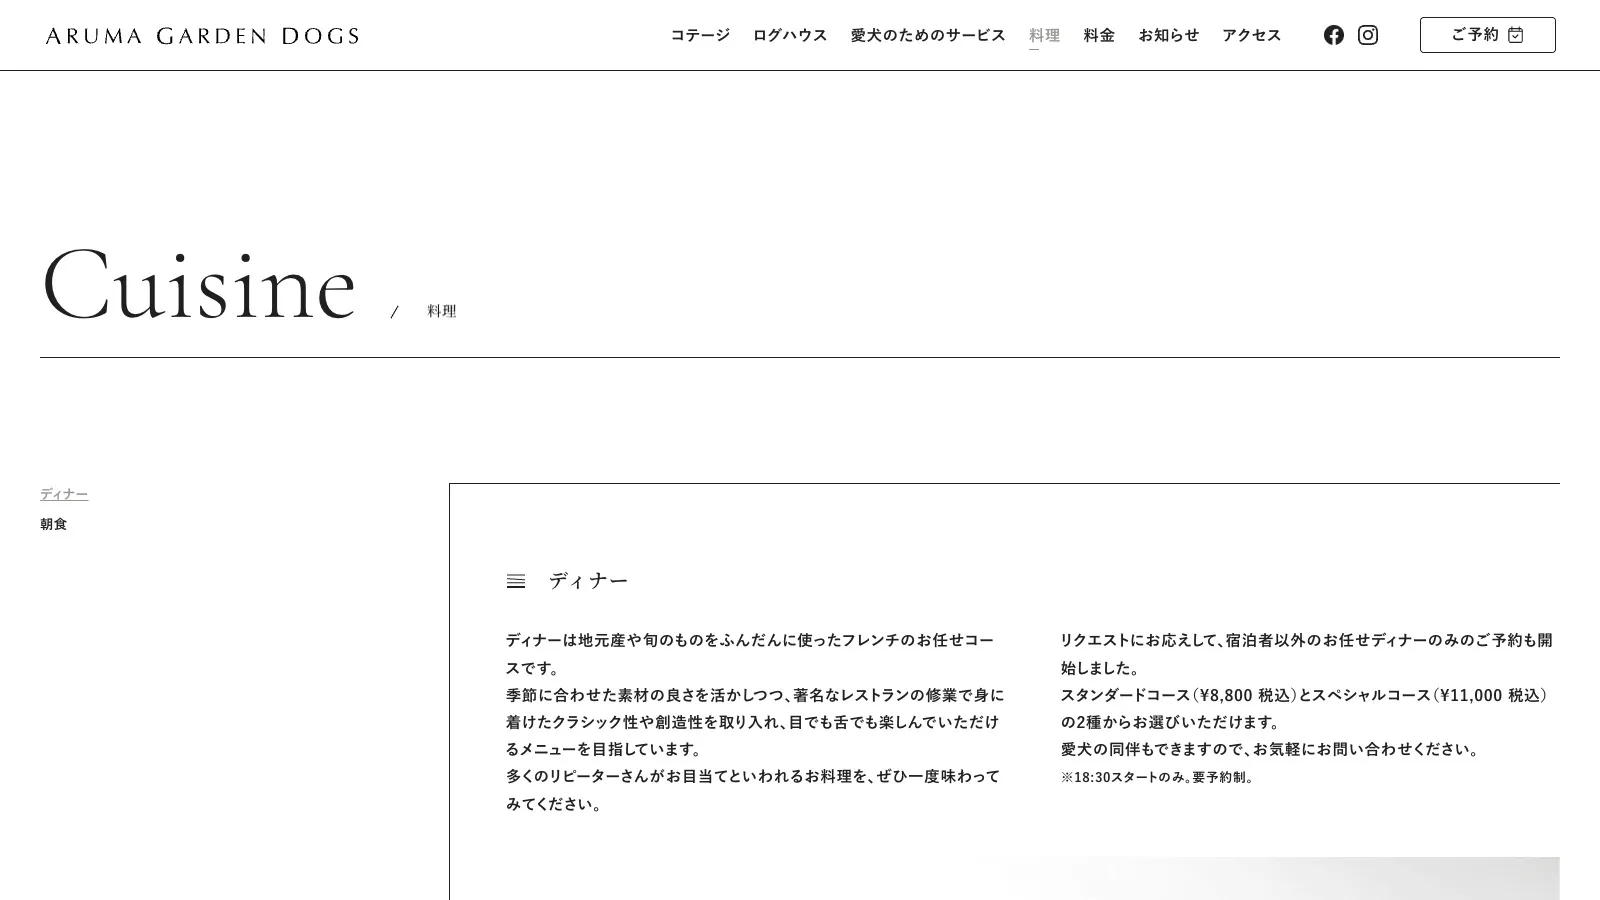Open the Facebook page icon
This screenshot has width=1600, height=900.
[1333, 35]
